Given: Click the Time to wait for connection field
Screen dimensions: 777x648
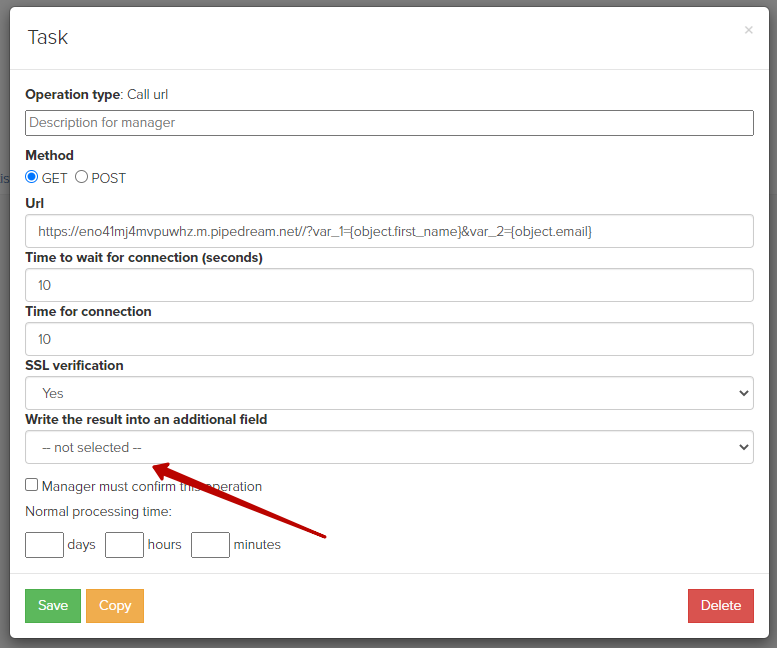Looking at the screenshot, I should 389,285.
